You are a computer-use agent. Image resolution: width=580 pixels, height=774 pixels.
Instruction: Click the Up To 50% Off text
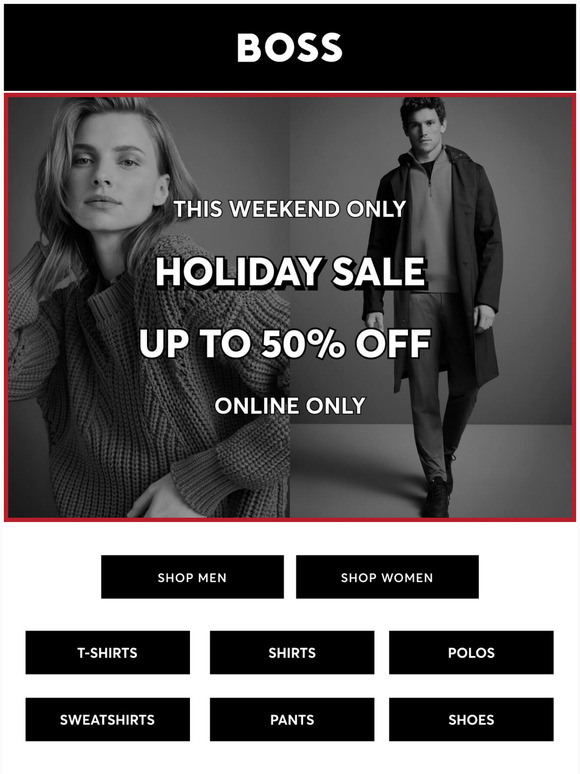285,344
